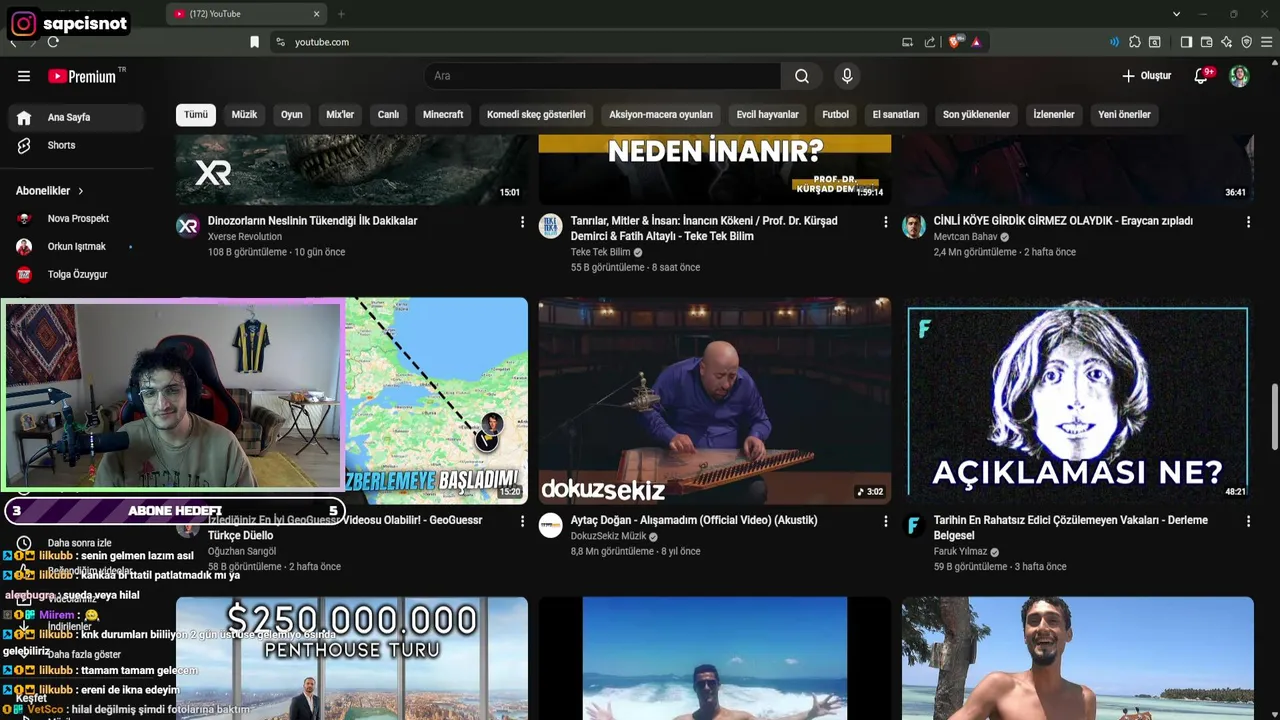Viewport: 1280px width, 720px height.
Task: Select the Oyun filter chip
Action: 292,115
